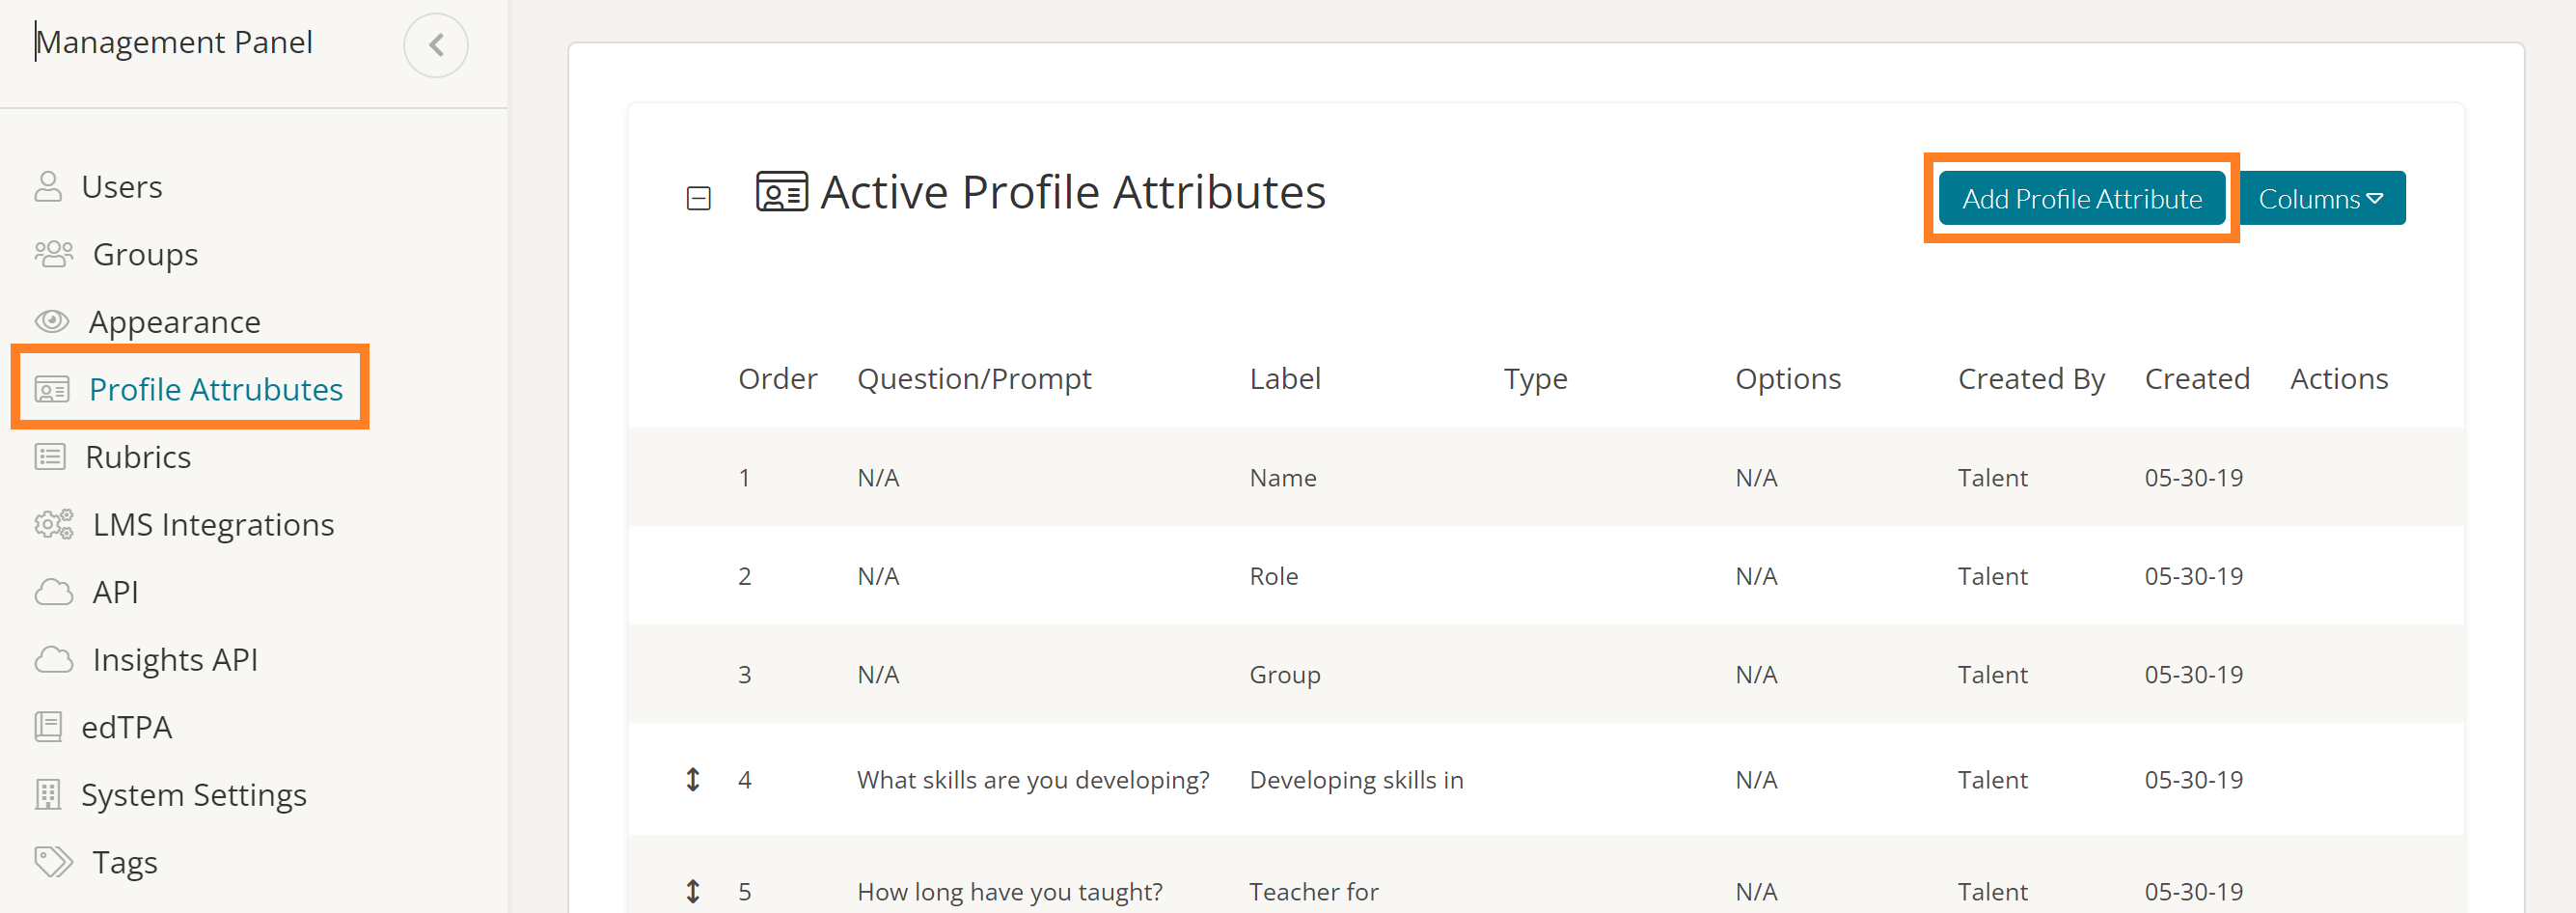Click the Tags icon in the sidebar

click(x=54, y=861)
